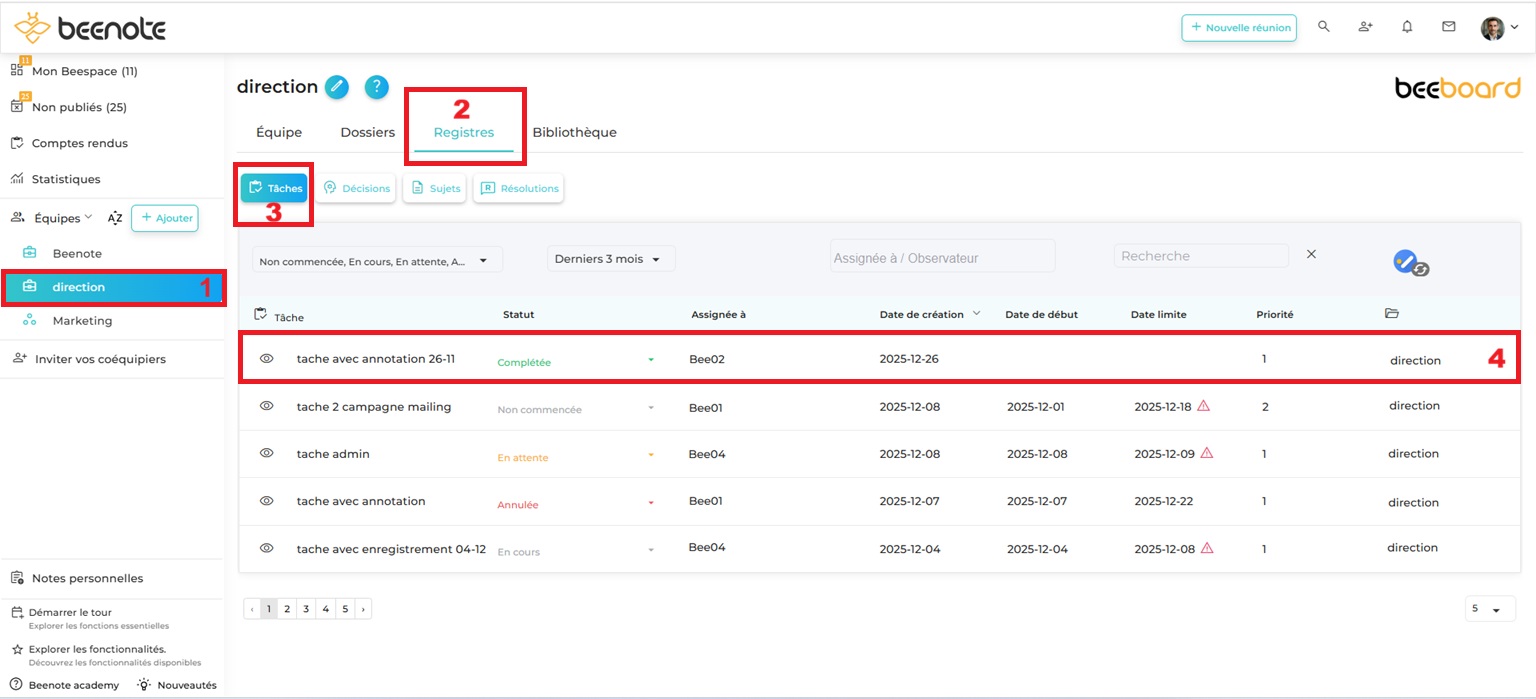Open the notifications bell icon

point(1407,27)
